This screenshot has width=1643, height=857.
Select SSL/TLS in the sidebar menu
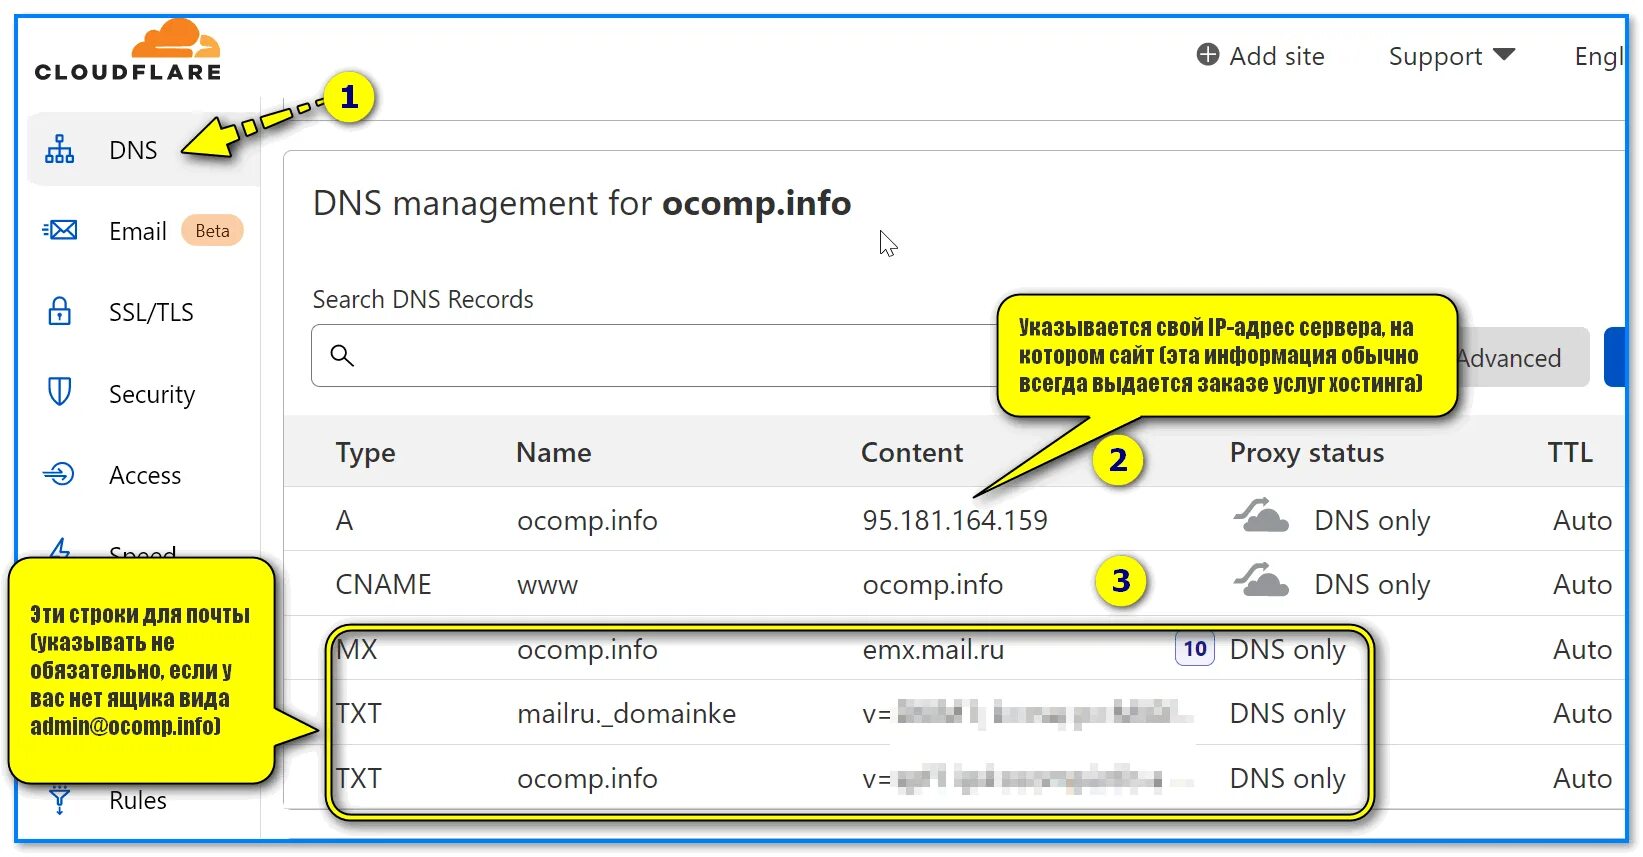pyautogui.click(x=151, y=312)
